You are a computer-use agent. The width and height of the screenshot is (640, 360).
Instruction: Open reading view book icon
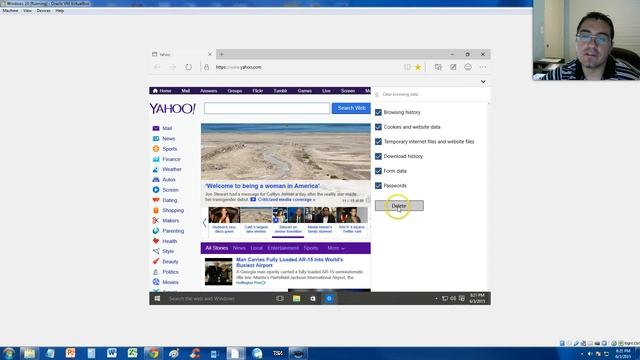point(407,67)
